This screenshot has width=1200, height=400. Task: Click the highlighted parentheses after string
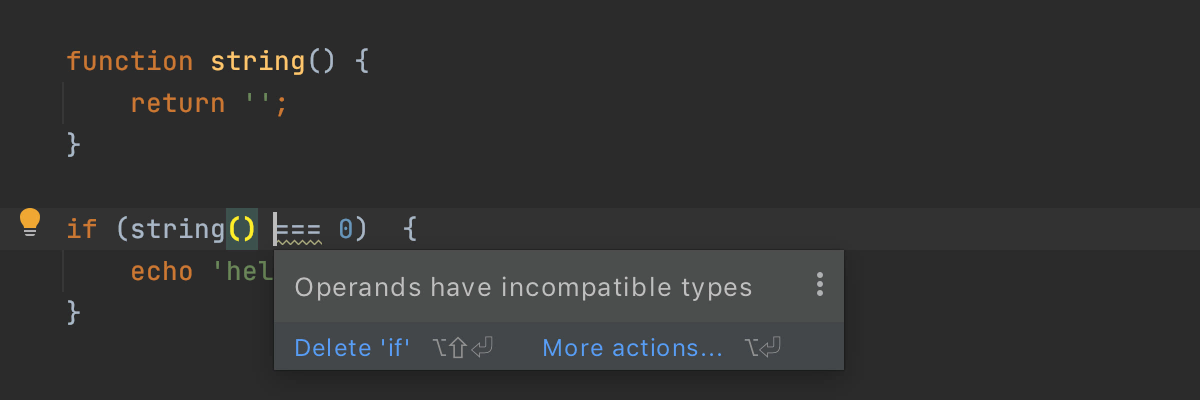click(242, 230)
